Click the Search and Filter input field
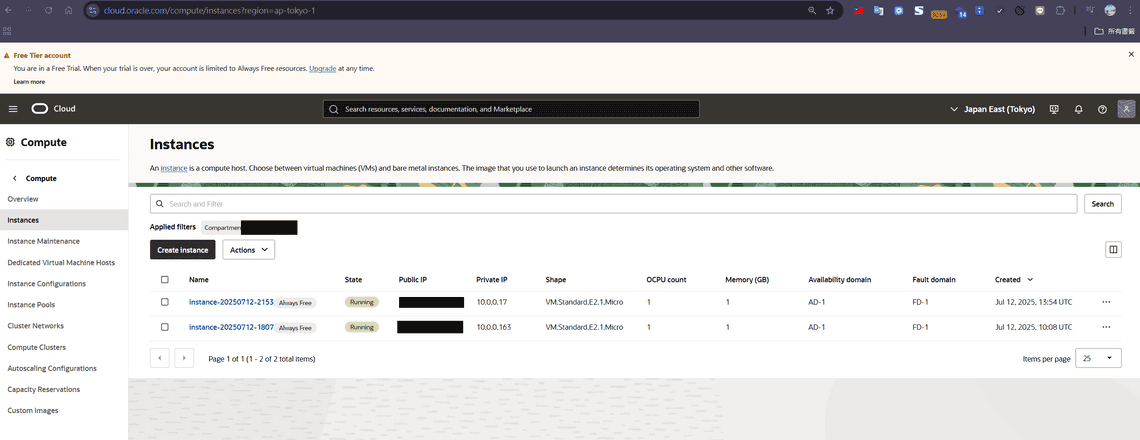 pyautogui.click(x=614, y=204)
